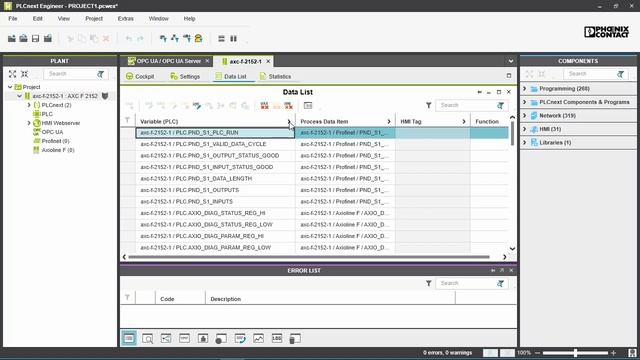Toggle the first status bar view button
Screen dimensions: 640x360
(x=490, y=353)
